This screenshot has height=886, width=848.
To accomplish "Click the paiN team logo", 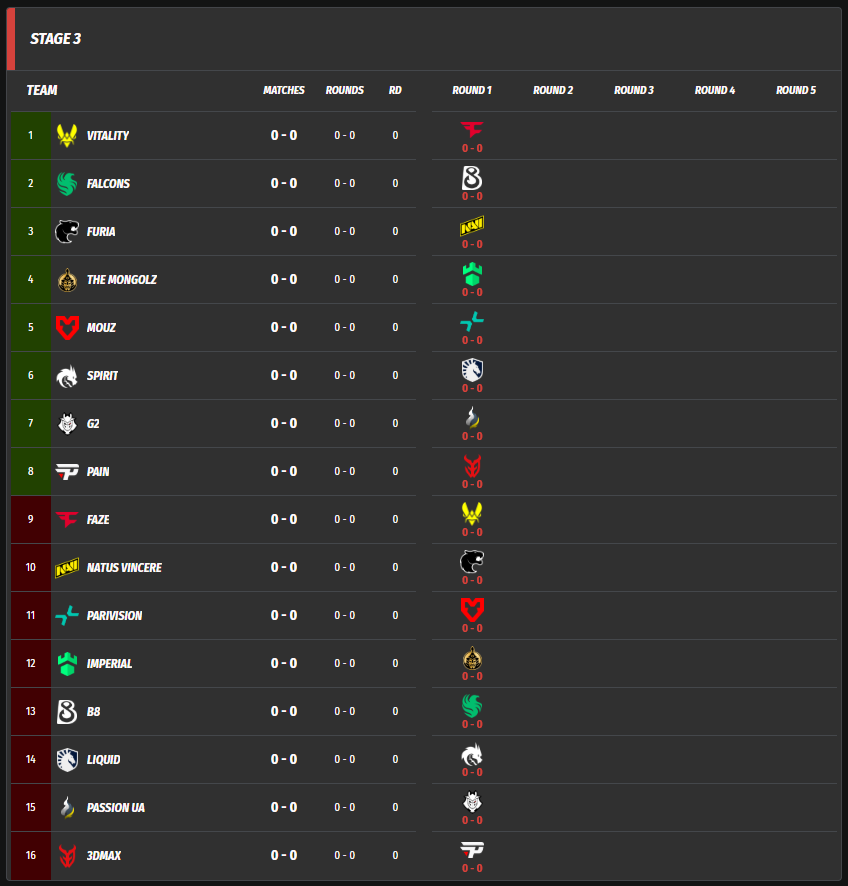I will (x=67, y=471).
